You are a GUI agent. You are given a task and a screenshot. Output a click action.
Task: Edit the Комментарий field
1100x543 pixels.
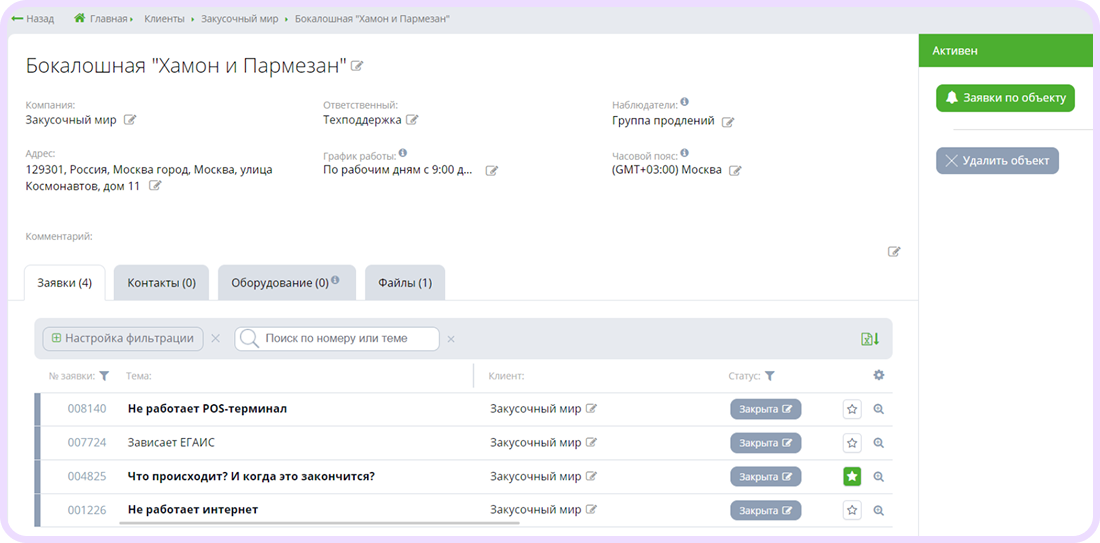point(894,252)
